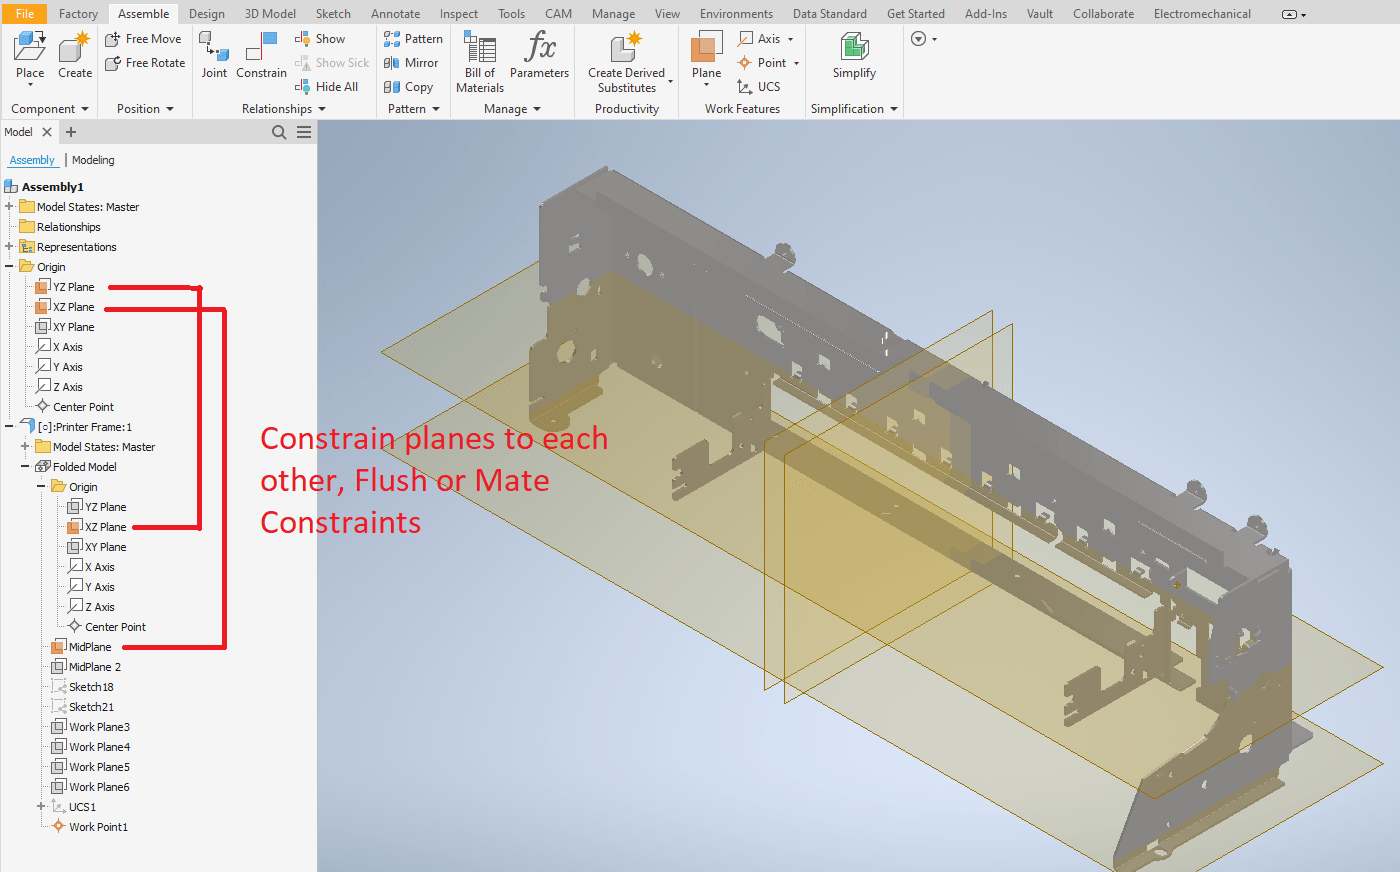
Task: Select the Free Rotate tool
Action: (x=145, y=63)
